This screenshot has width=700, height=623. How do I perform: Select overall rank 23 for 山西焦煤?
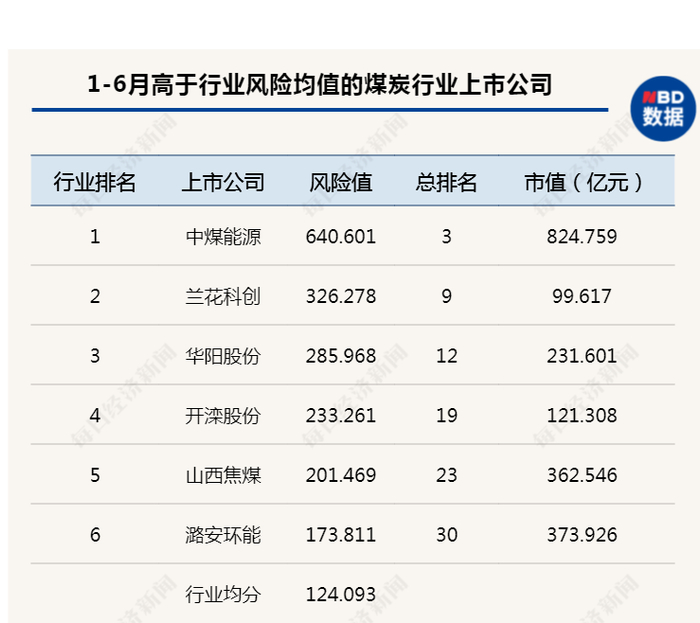(x=446, y=475)
